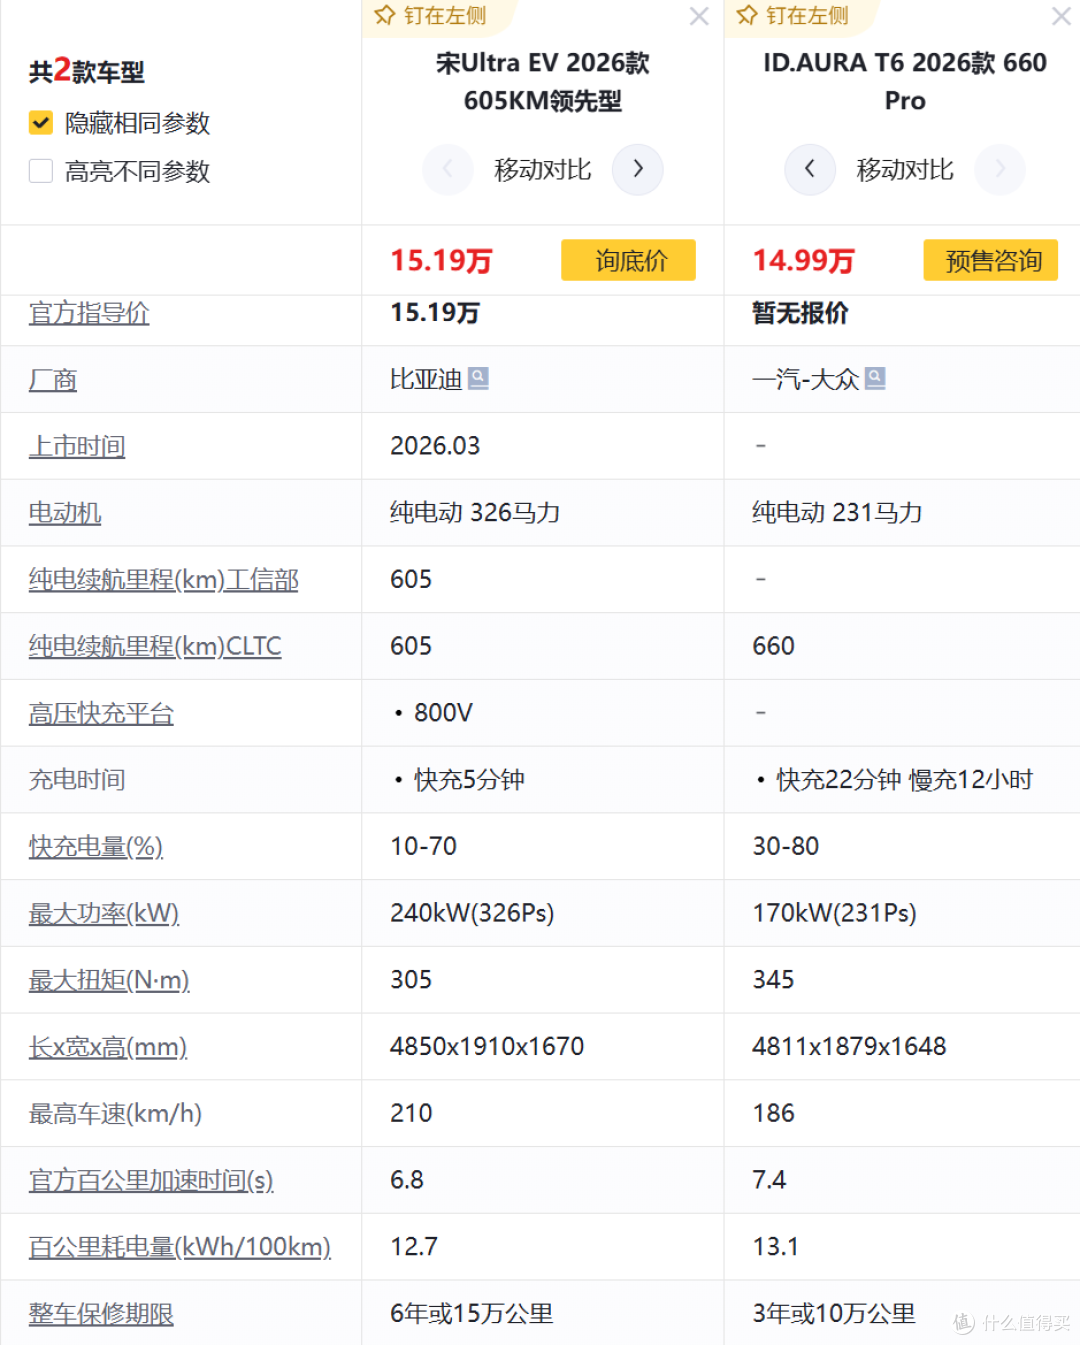Open 比亚迪 manufacturer info icon
The image size is (1080, 1345).
[x=478, y=378]
